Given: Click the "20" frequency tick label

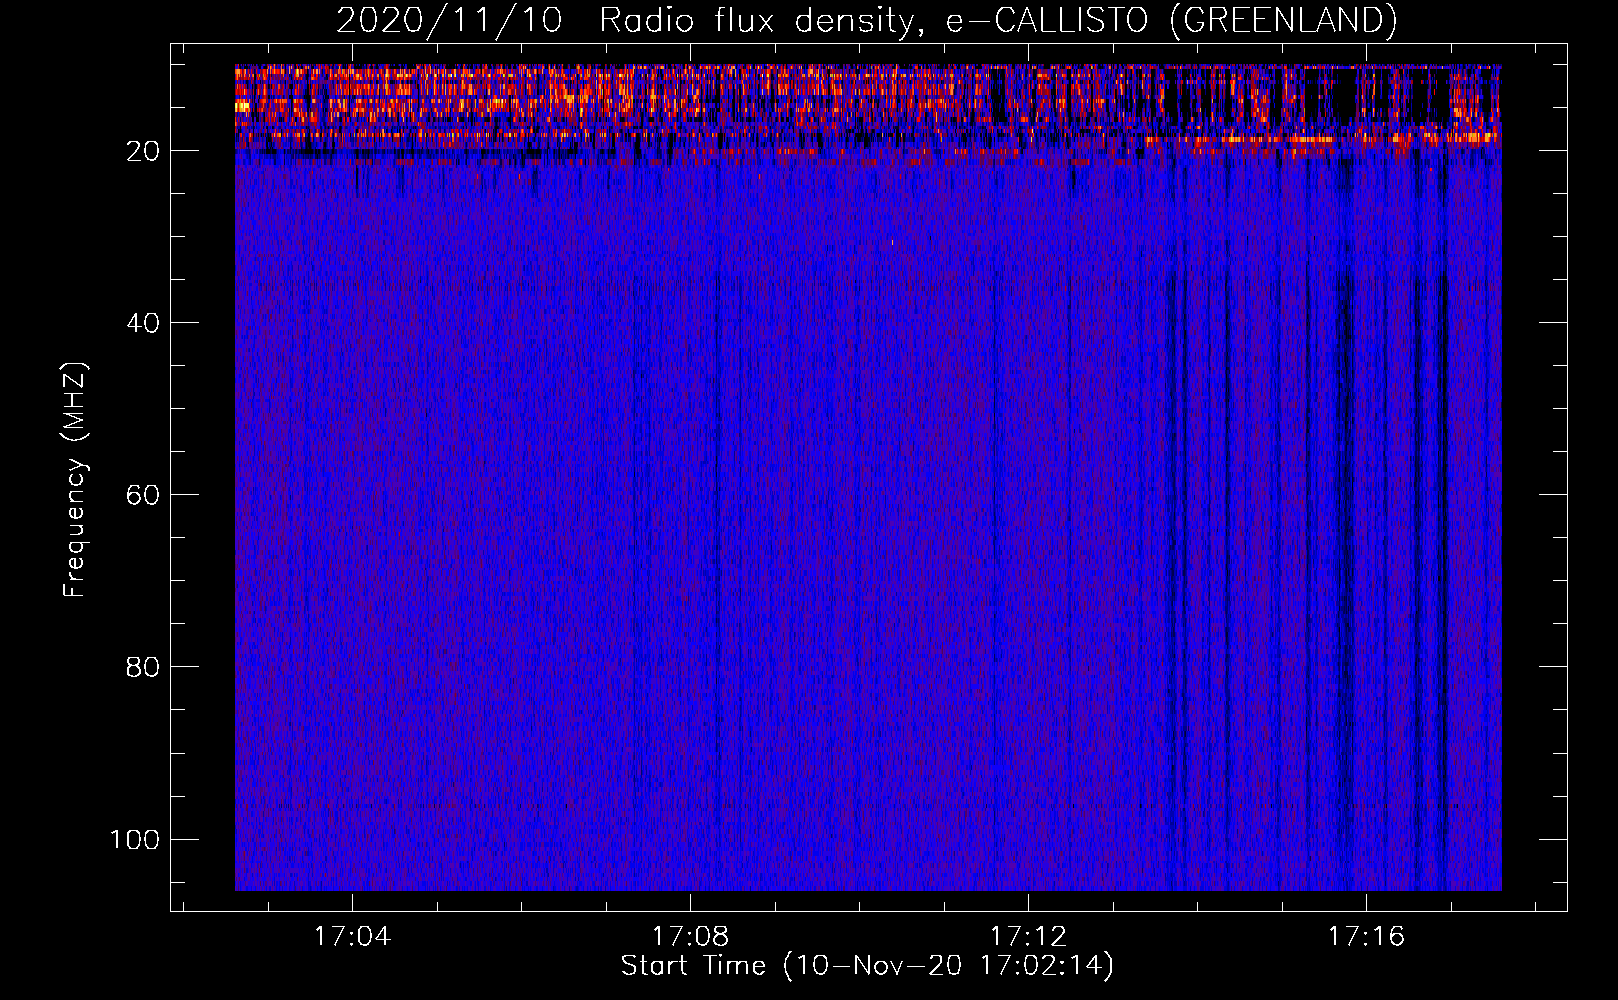Looking at the screenshot, I should pos(143,151).
